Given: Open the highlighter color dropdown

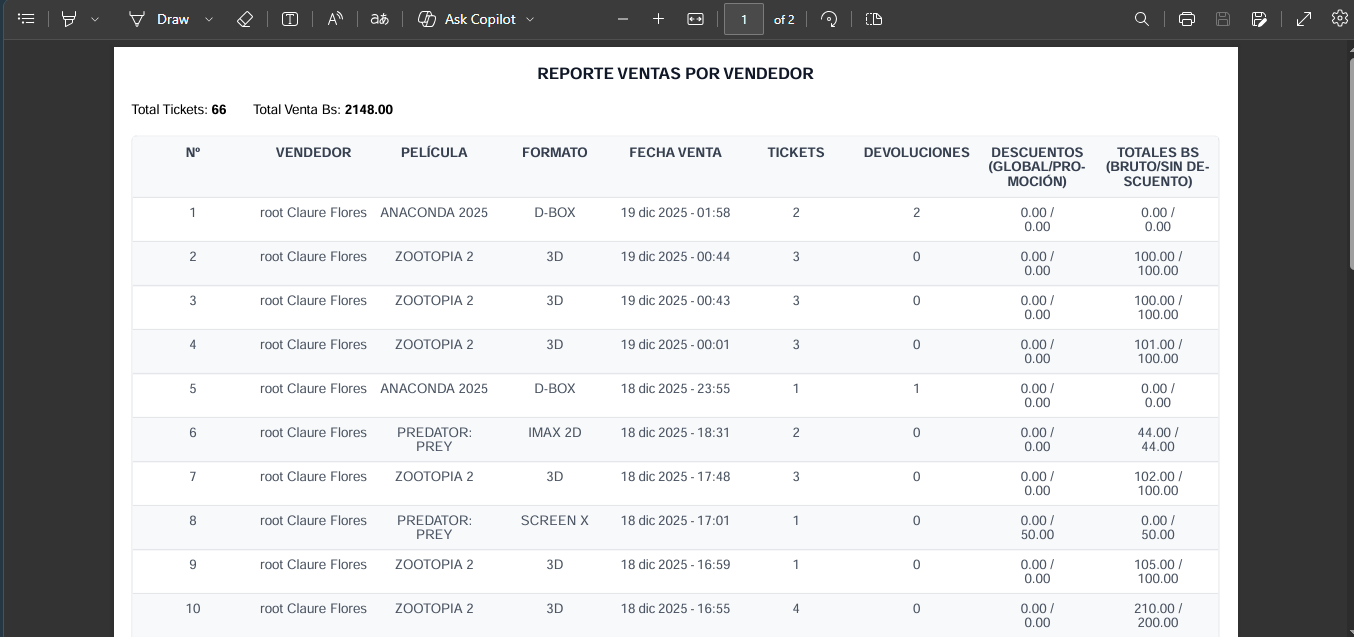Looking at the screenshot, I should 95,18.
